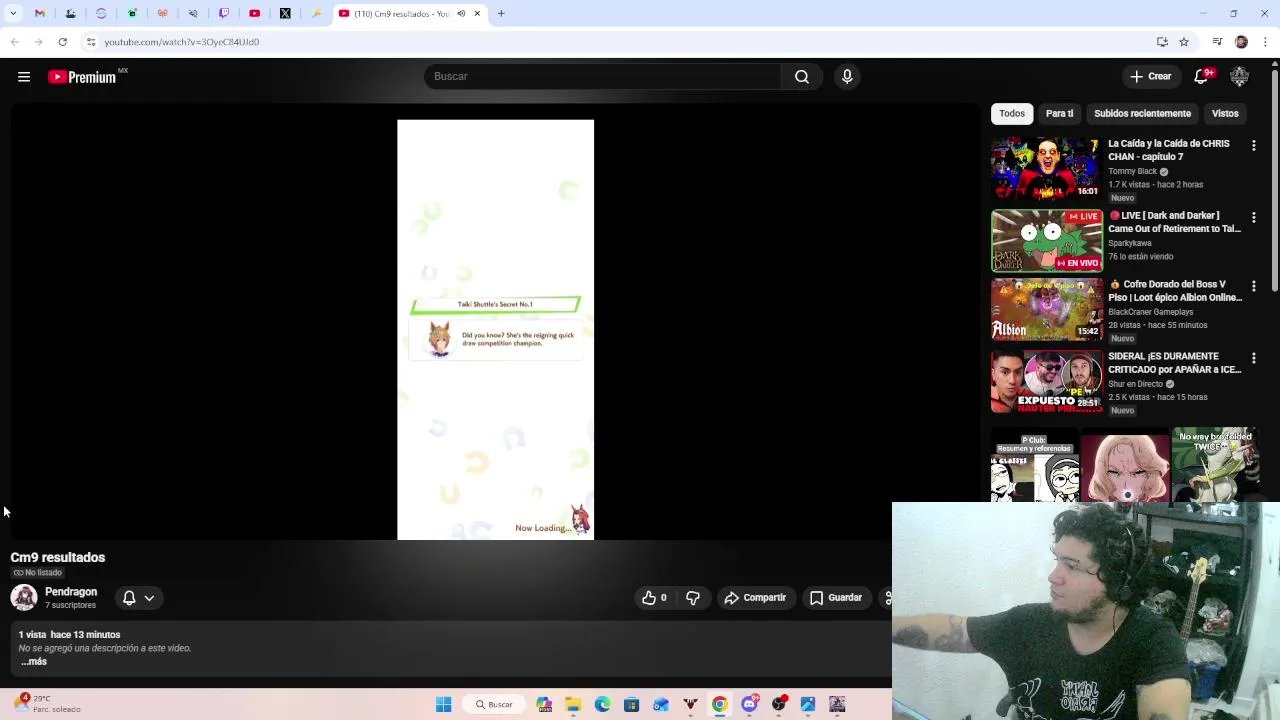Open File Explorer from taskbar

point(573,704)
